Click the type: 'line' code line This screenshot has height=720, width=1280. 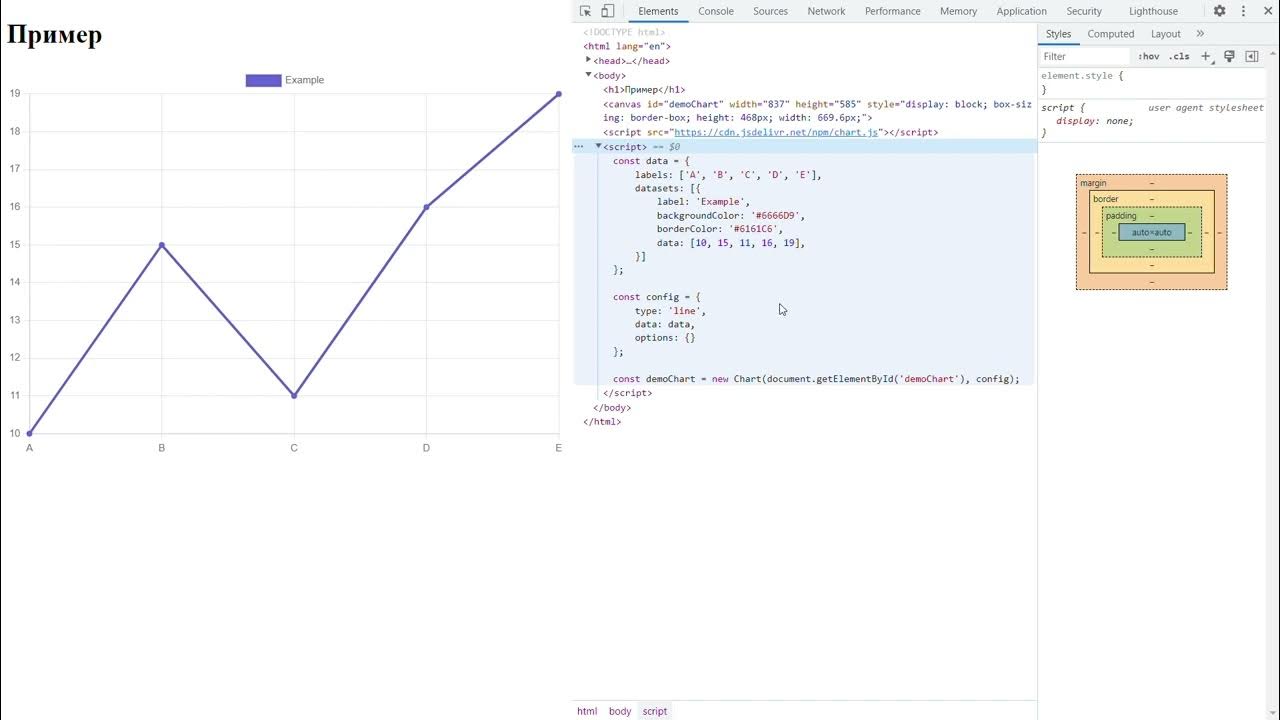tap(670, 311)
